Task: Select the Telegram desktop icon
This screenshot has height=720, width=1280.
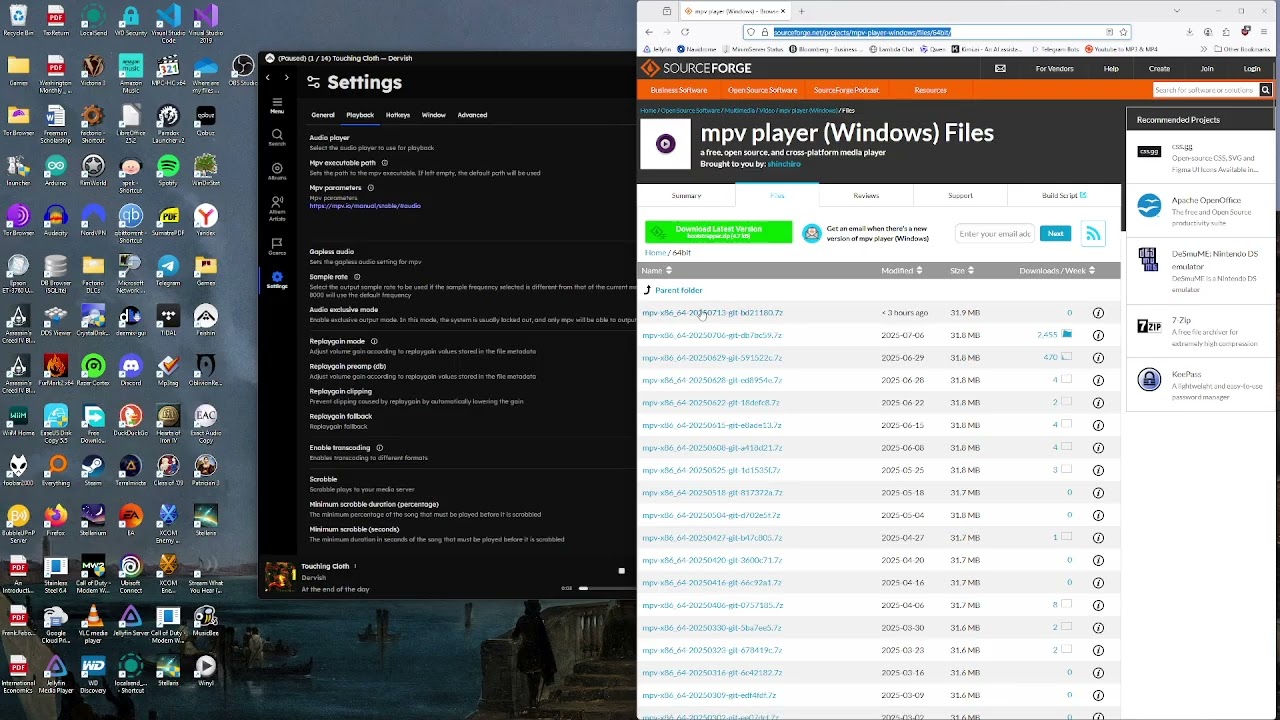Action: pyautogui.click(x=168, y=270)
